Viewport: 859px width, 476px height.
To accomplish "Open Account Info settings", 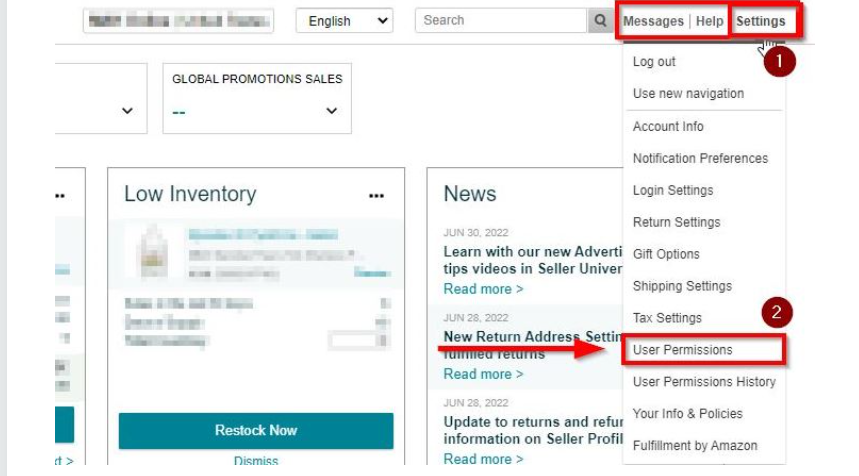I will tap(668, 127).
